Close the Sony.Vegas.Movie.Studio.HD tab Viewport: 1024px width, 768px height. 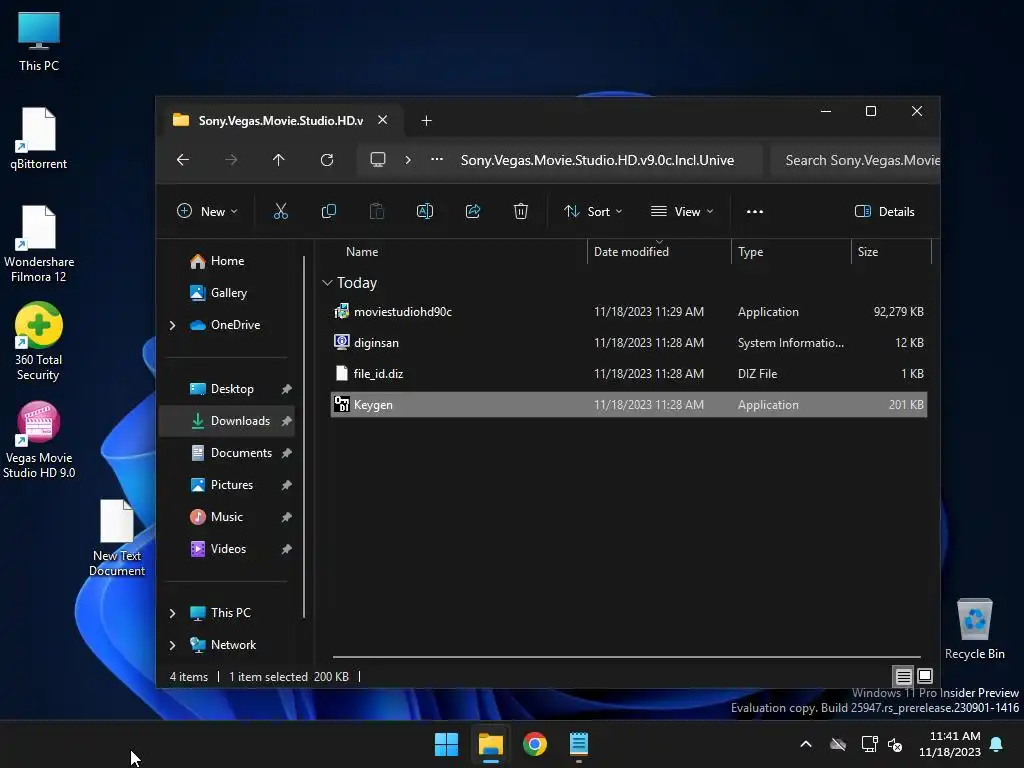coord(383,120)
